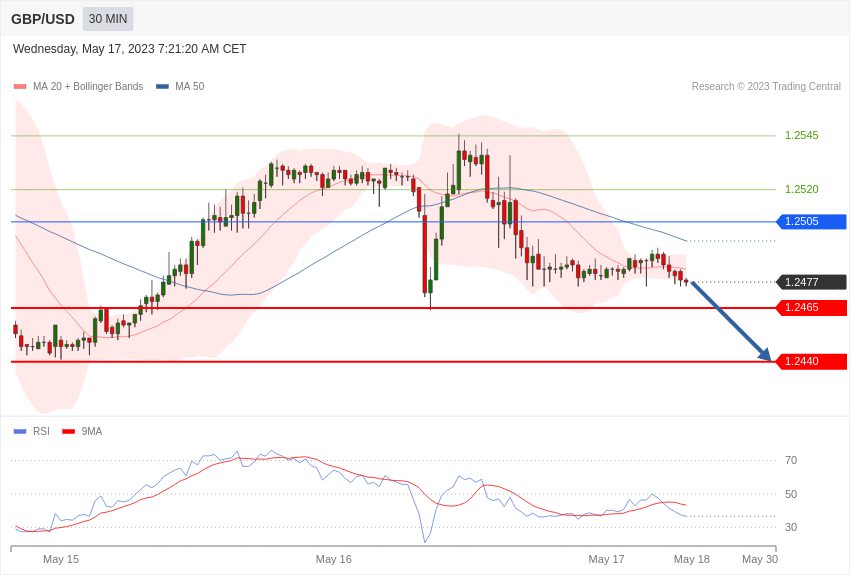The width and height of the screenshot is (850, 576).
Task: Click the red 1.2440 support price tag
Action: (811, 361)
